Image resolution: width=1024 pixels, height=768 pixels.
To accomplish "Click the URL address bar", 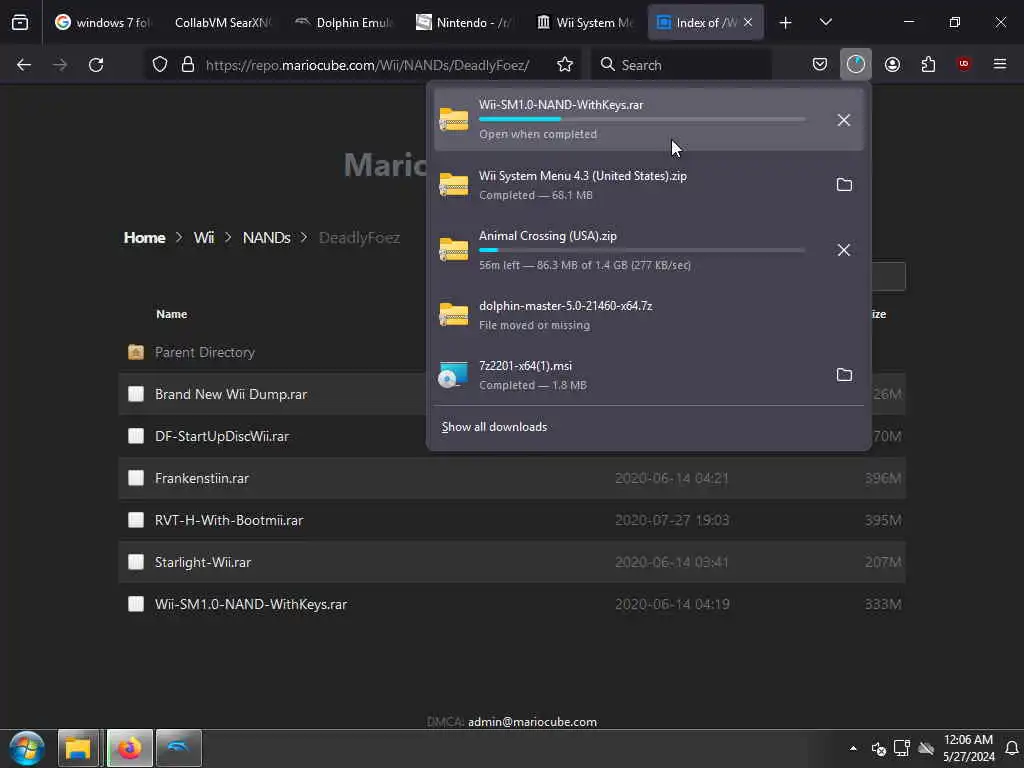I will [367, 65].
